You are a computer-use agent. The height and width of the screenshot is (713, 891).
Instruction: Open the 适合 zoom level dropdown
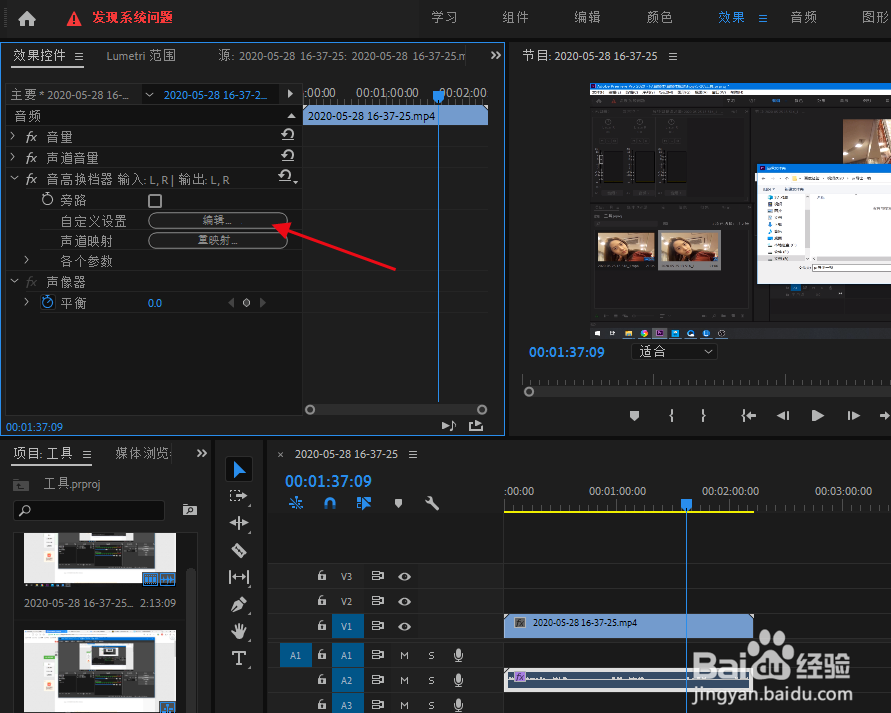click(676, 352)
